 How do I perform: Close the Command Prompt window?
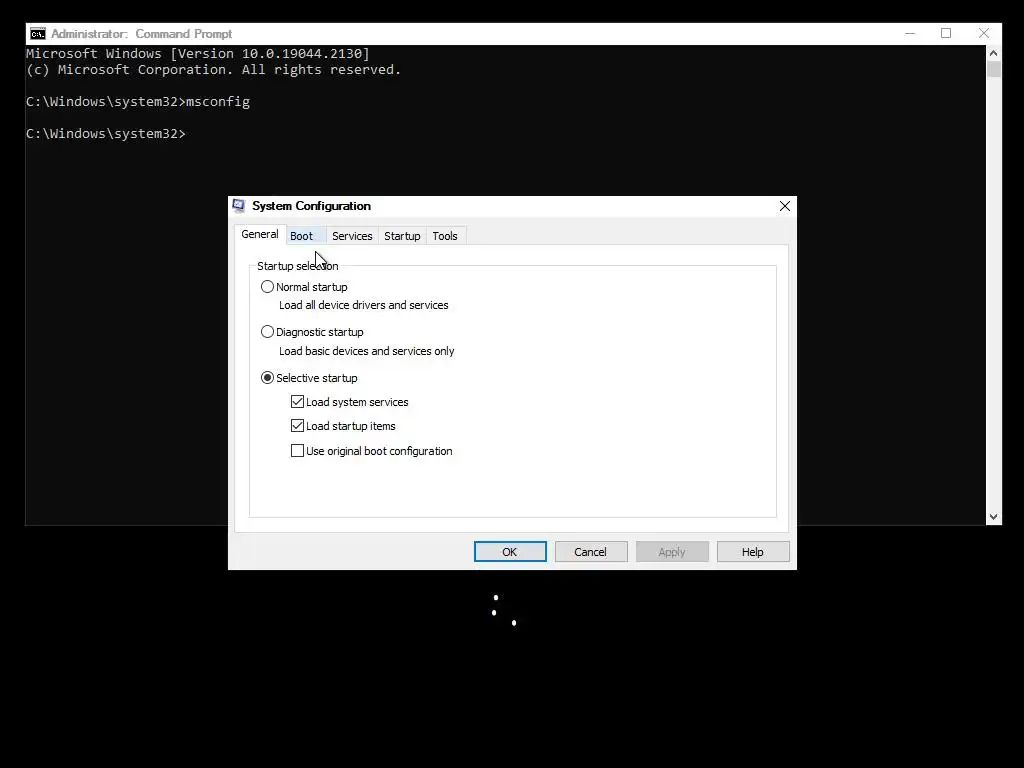pyautogui.click(x=984, y=33)
